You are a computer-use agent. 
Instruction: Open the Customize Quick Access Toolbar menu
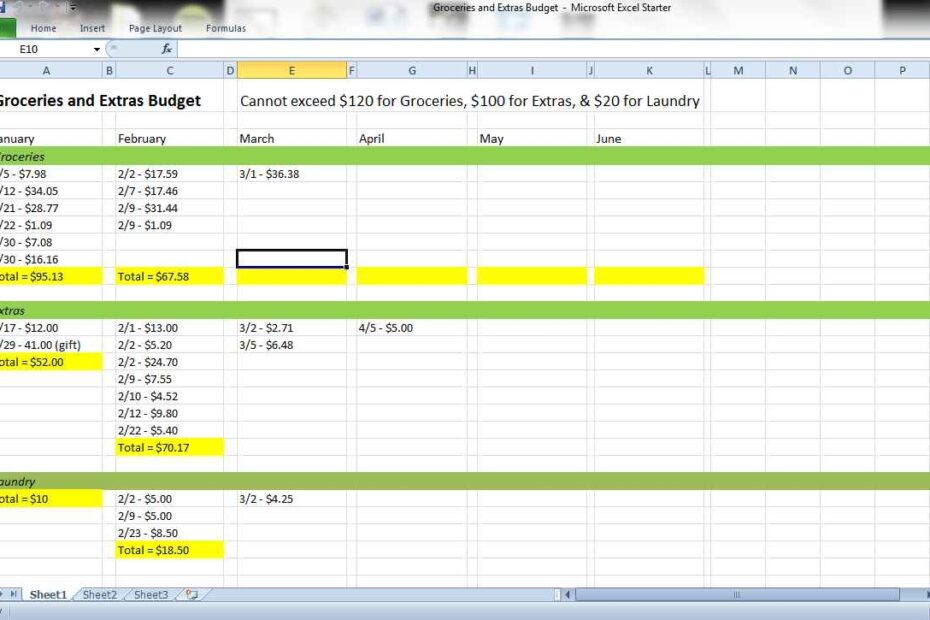click(72, 7)
